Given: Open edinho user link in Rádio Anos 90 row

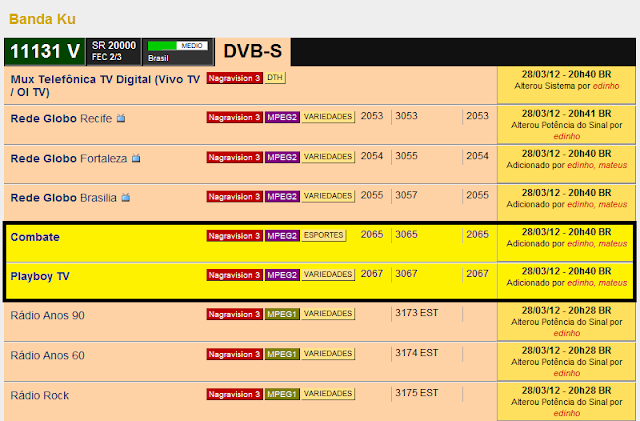Looking at the screenshot, I should pyautogui.click(x=567, y=333).
